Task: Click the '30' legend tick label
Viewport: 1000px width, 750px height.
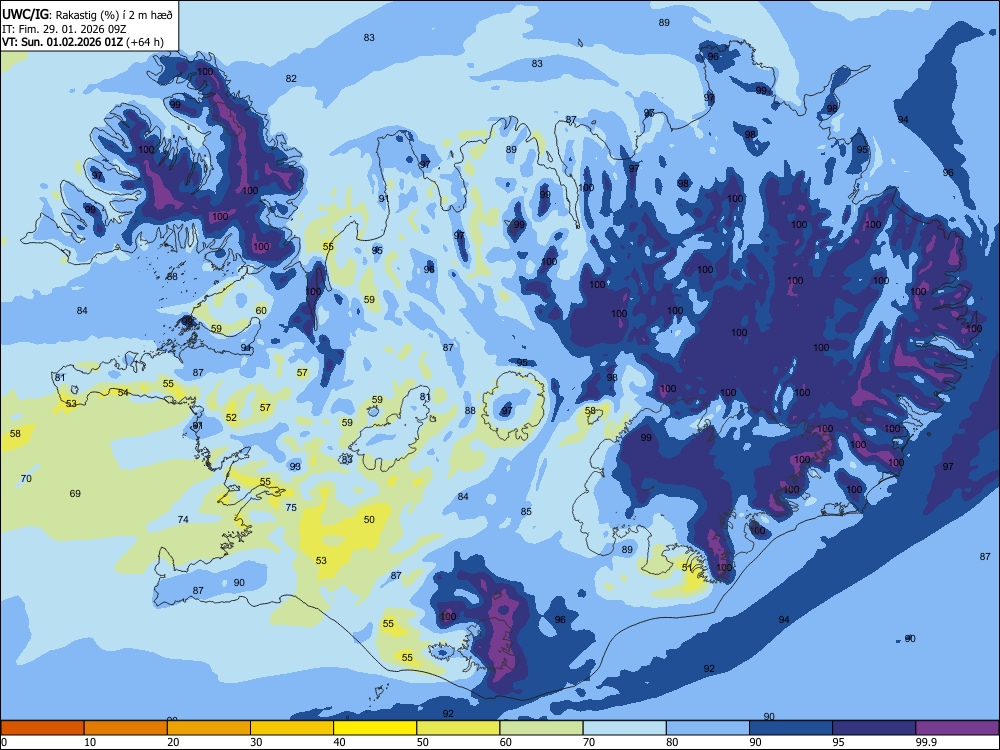Action: (256, 742)
